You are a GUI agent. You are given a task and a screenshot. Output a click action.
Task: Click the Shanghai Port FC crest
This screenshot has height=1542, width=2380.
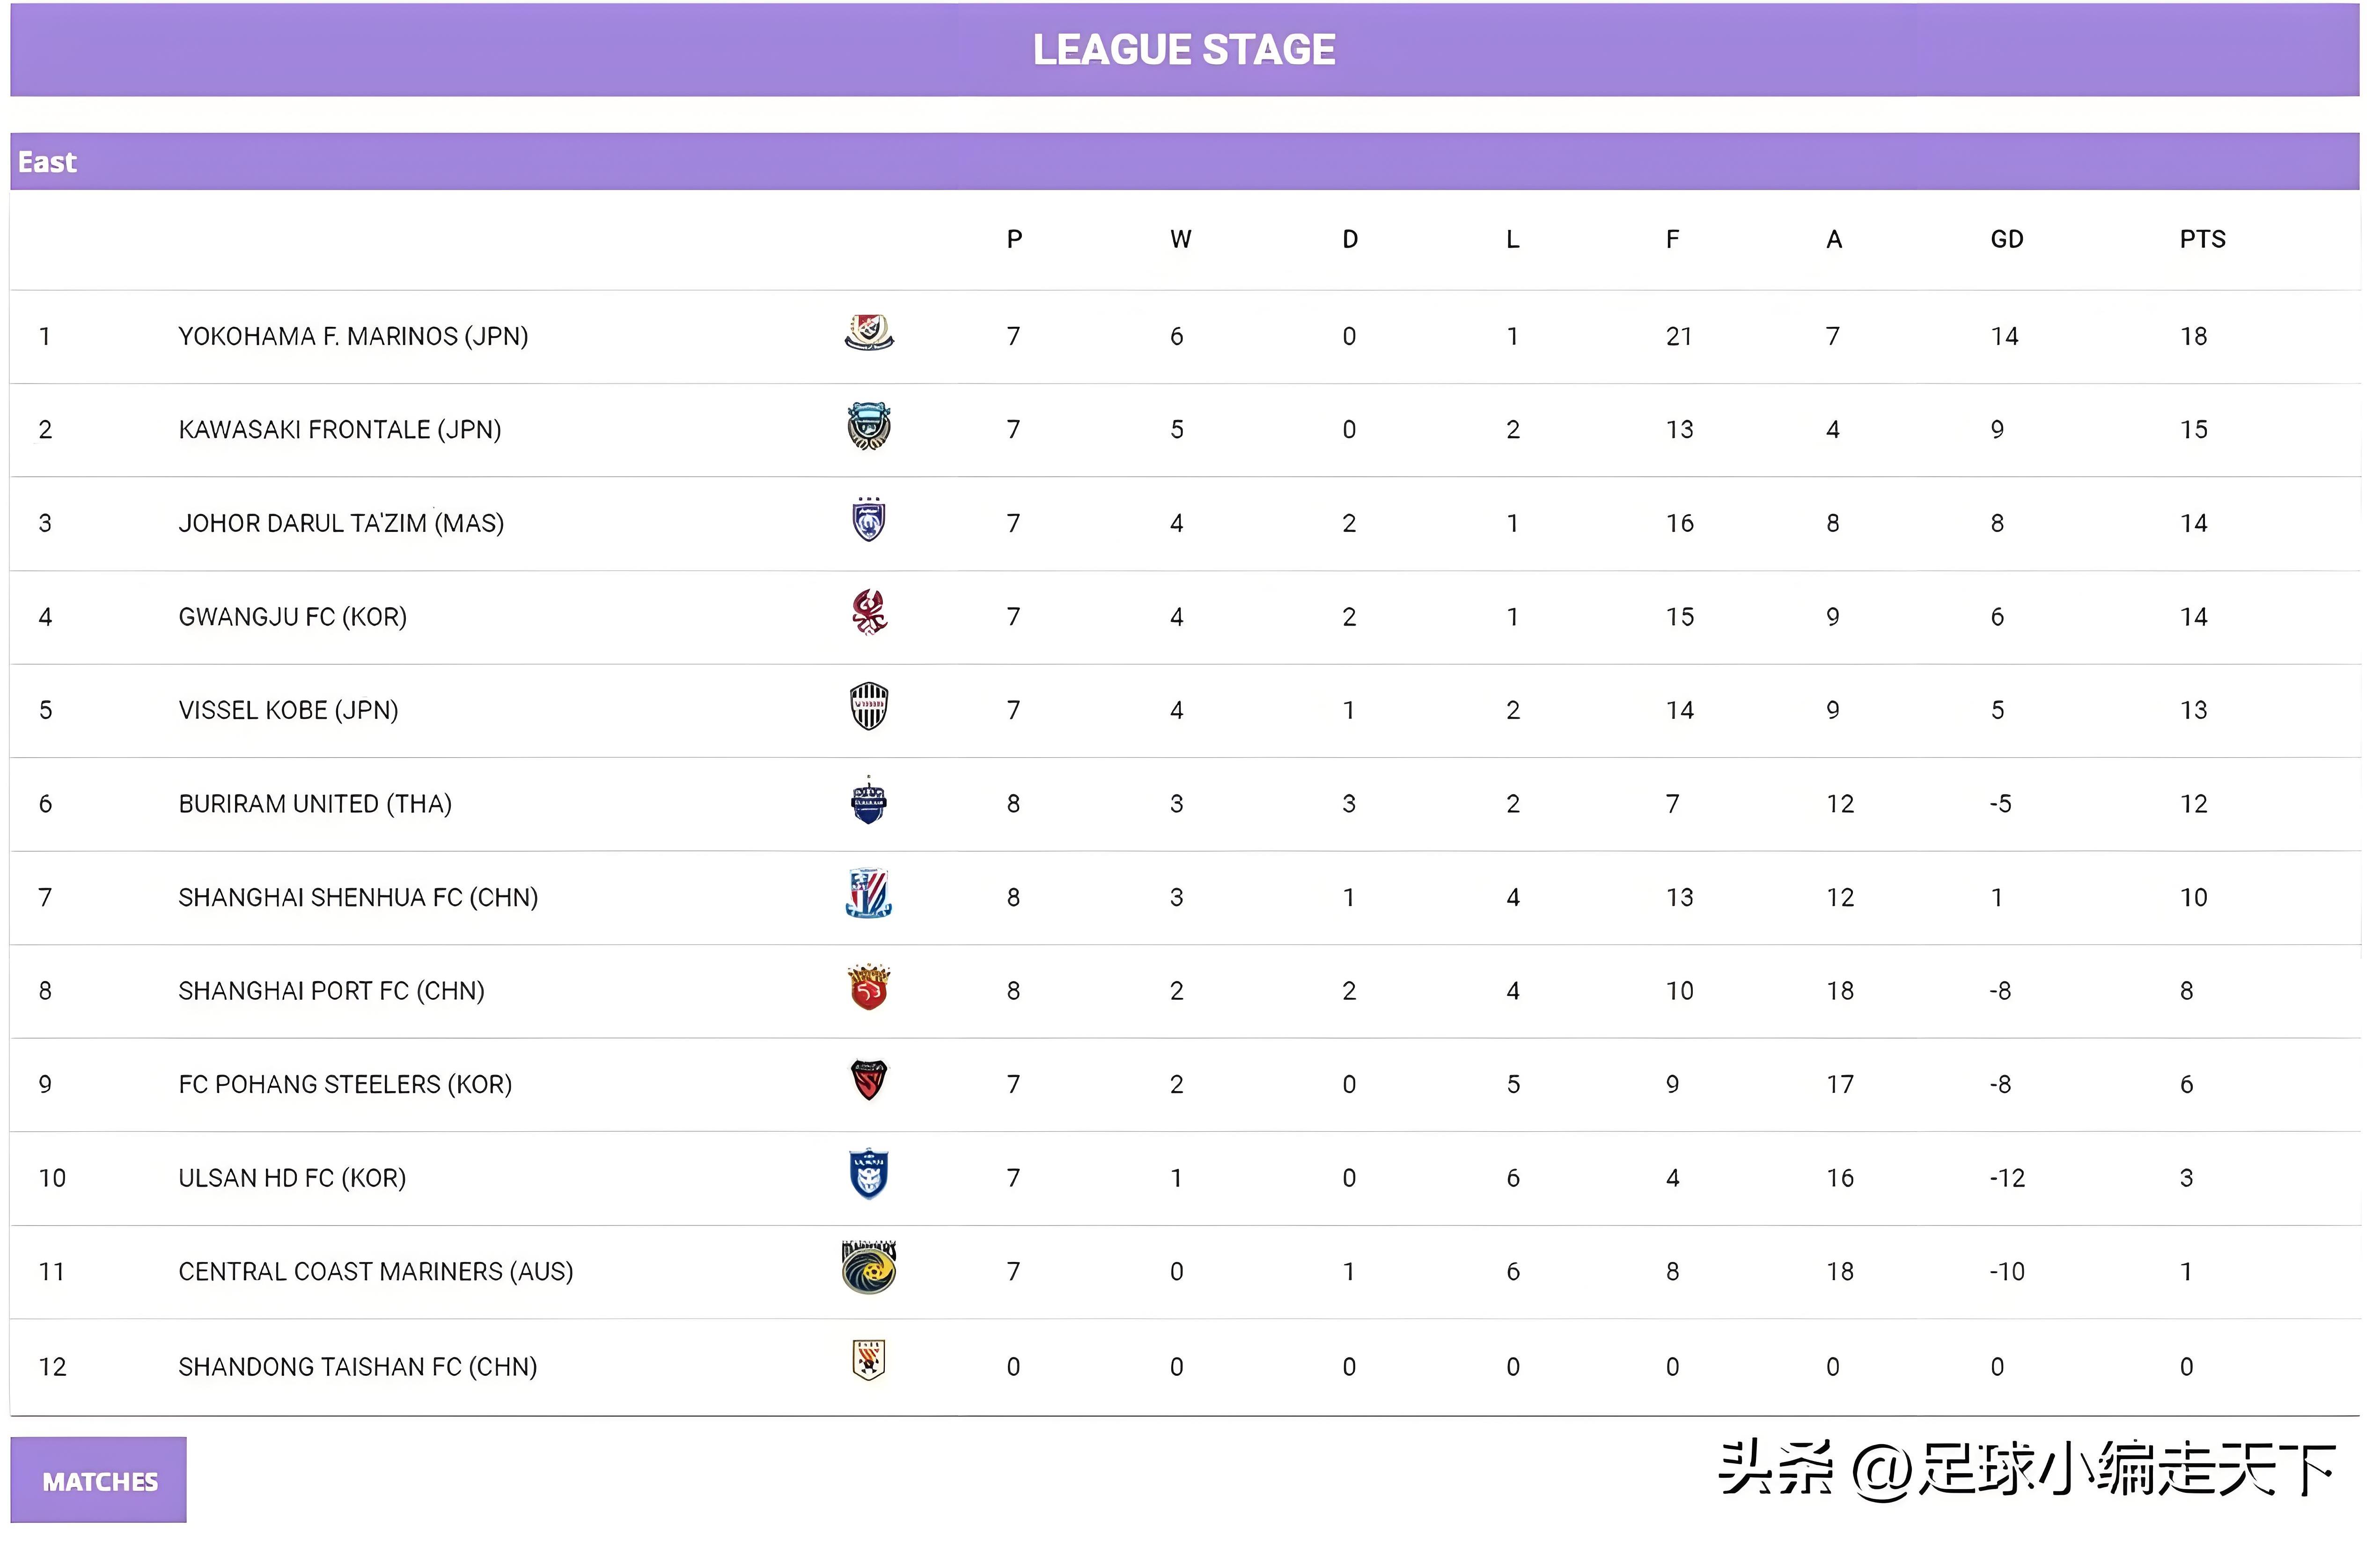point(869,988)
